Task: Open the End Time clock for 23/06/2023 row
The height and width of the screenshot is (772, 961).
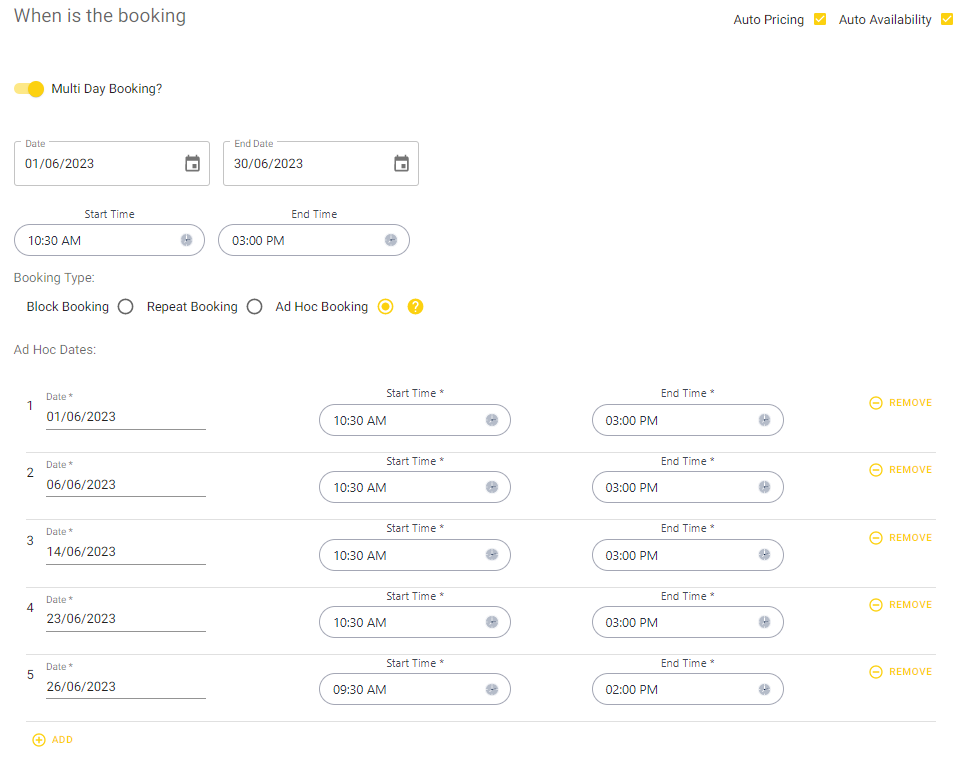Action: point(764,622)
